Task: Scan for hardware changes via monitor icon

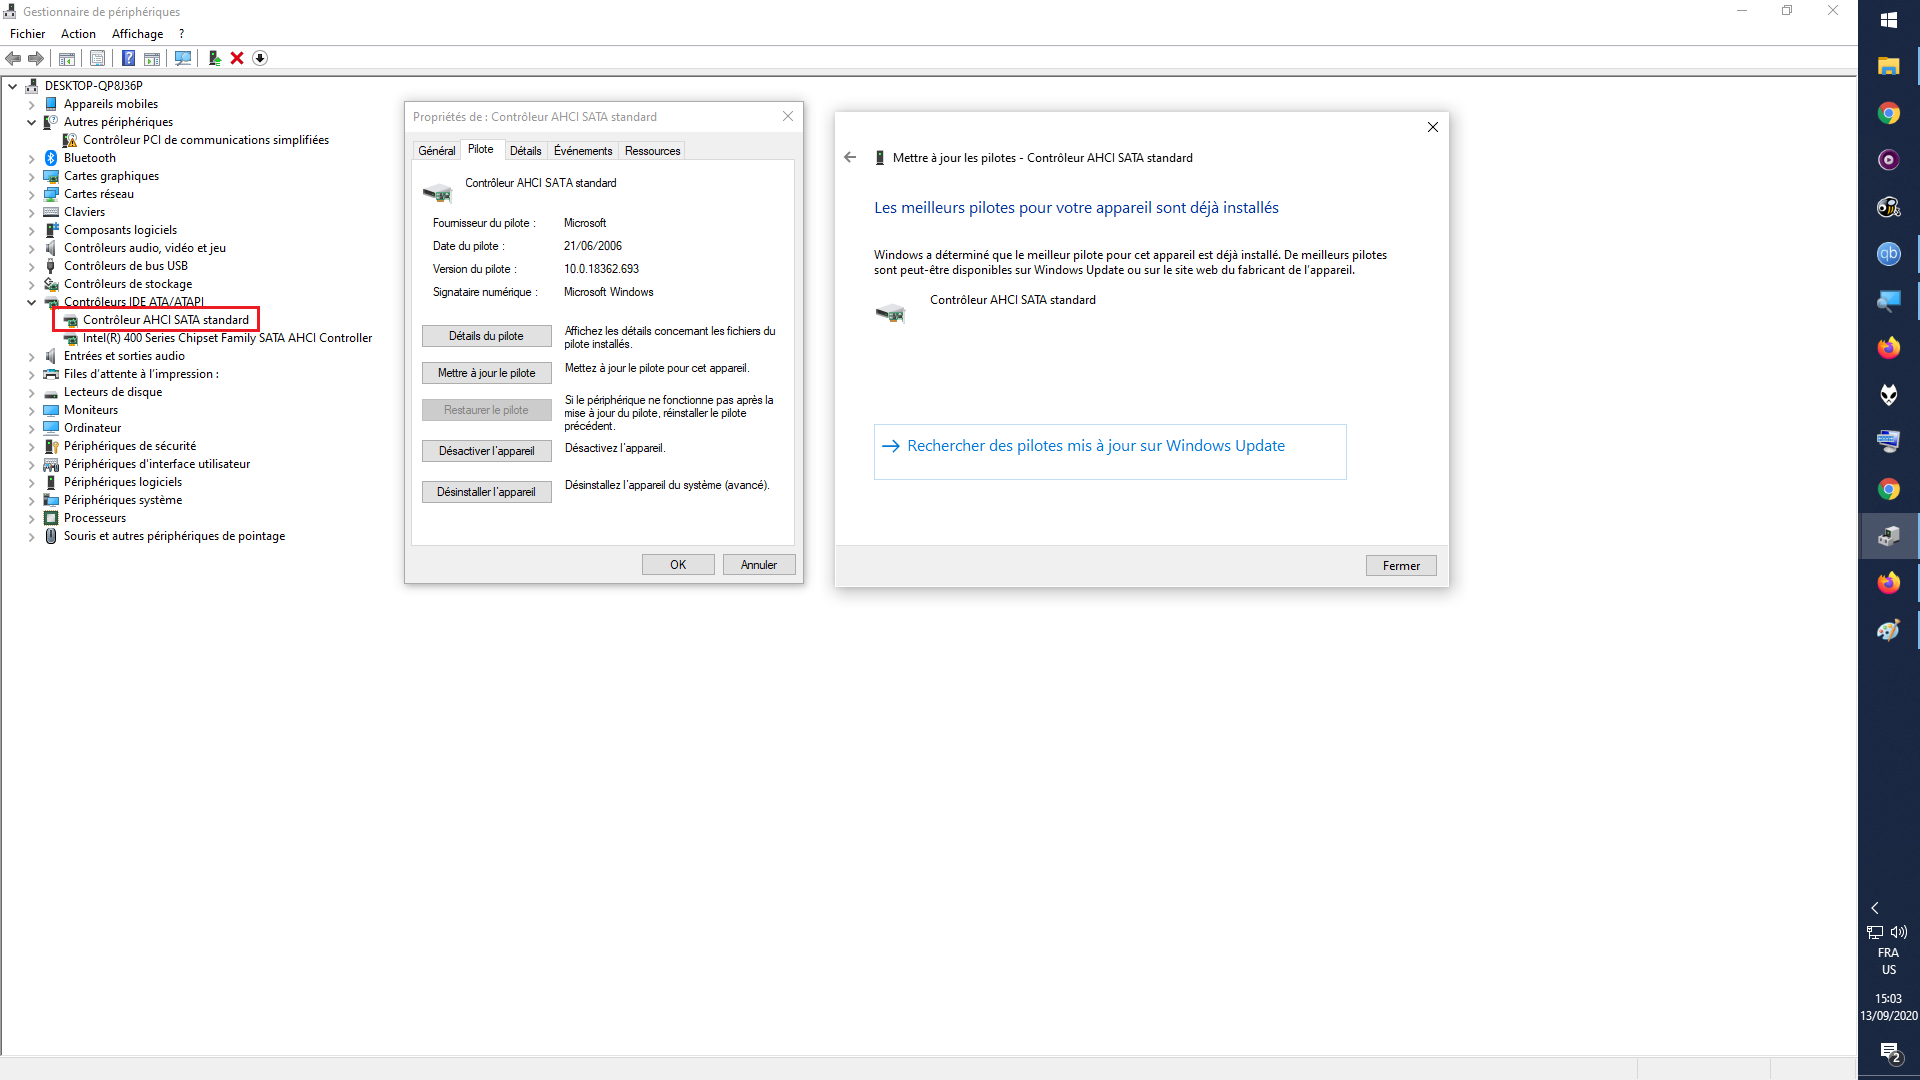Action: (183, 58)
